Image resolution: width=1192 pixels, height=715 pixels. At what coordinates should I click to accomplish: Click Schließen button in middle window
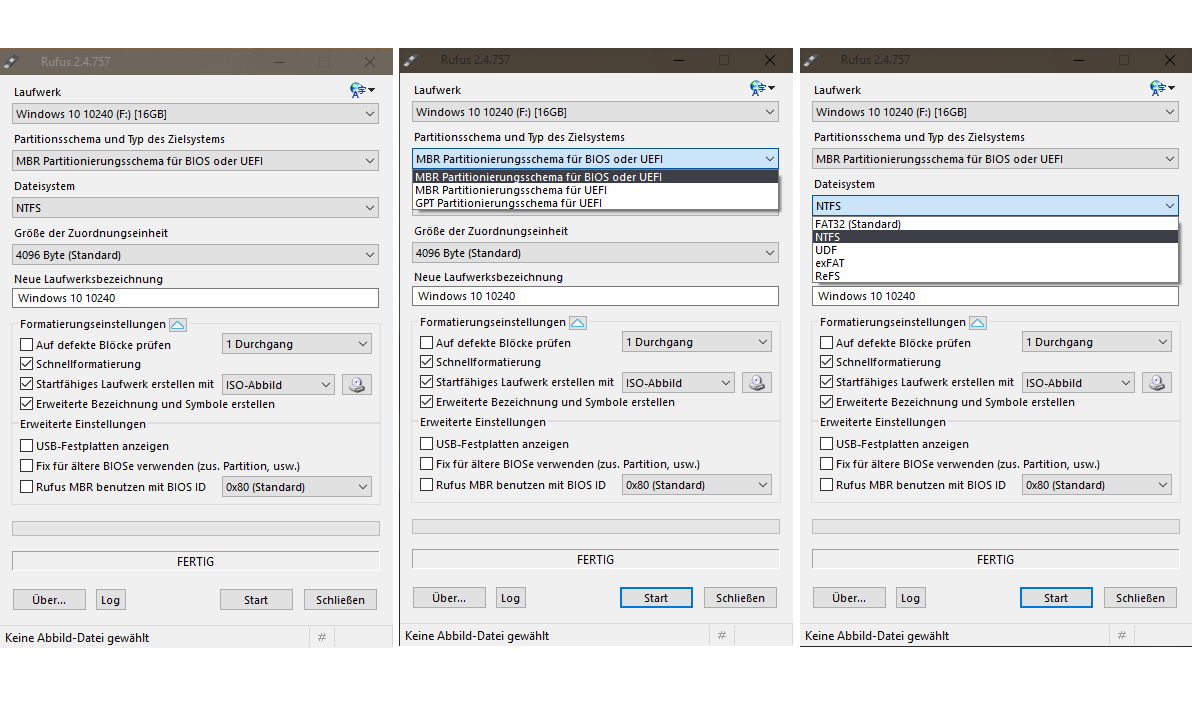point(740,598)
